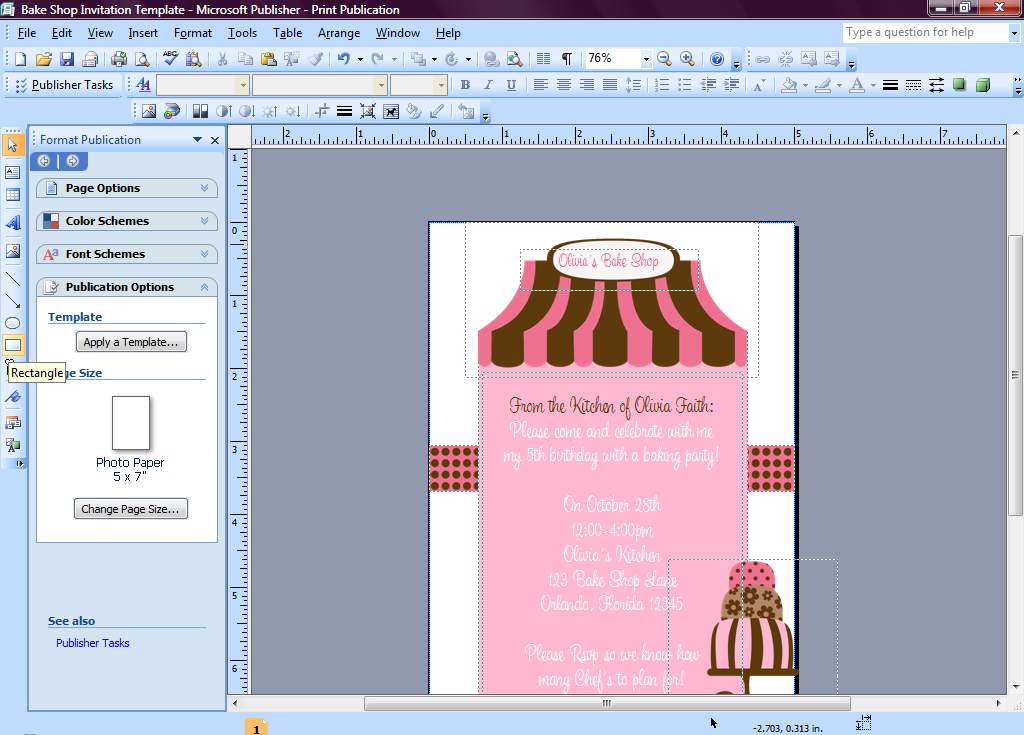Go to page 1 tab in page sorter

coord(256,728)
